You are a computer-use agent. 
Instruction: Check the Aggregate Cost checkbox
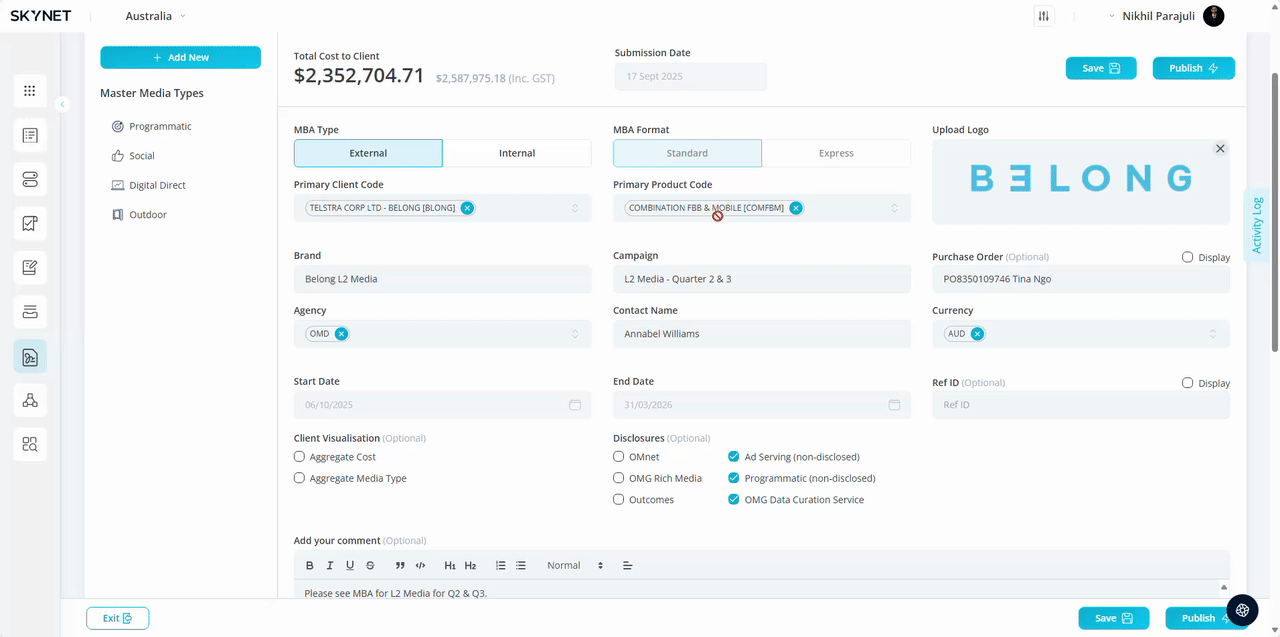[299, 457]
